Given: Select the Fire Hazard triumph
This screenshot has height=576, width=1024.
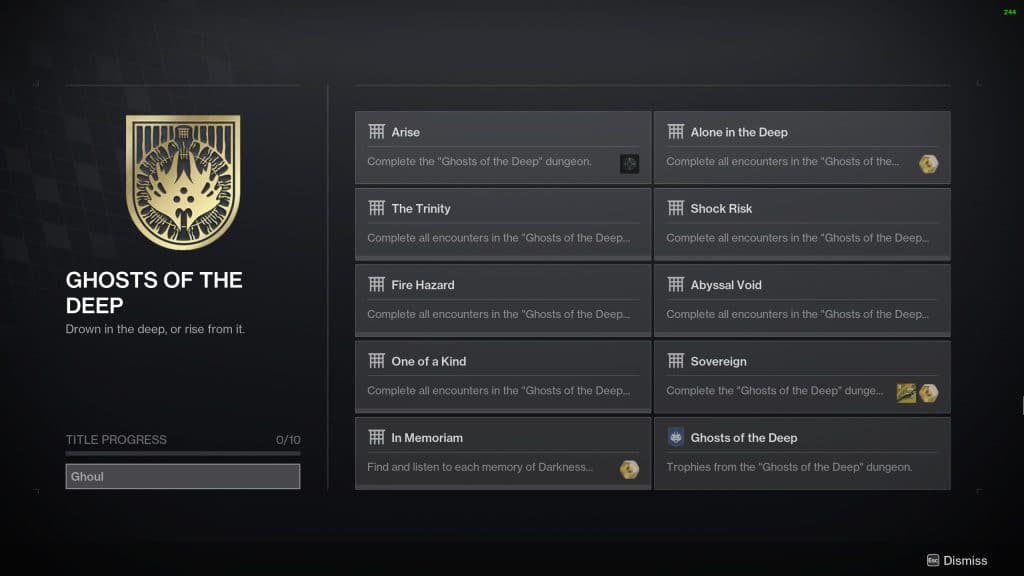Looking at the screenshot, I should pos(503,300).
